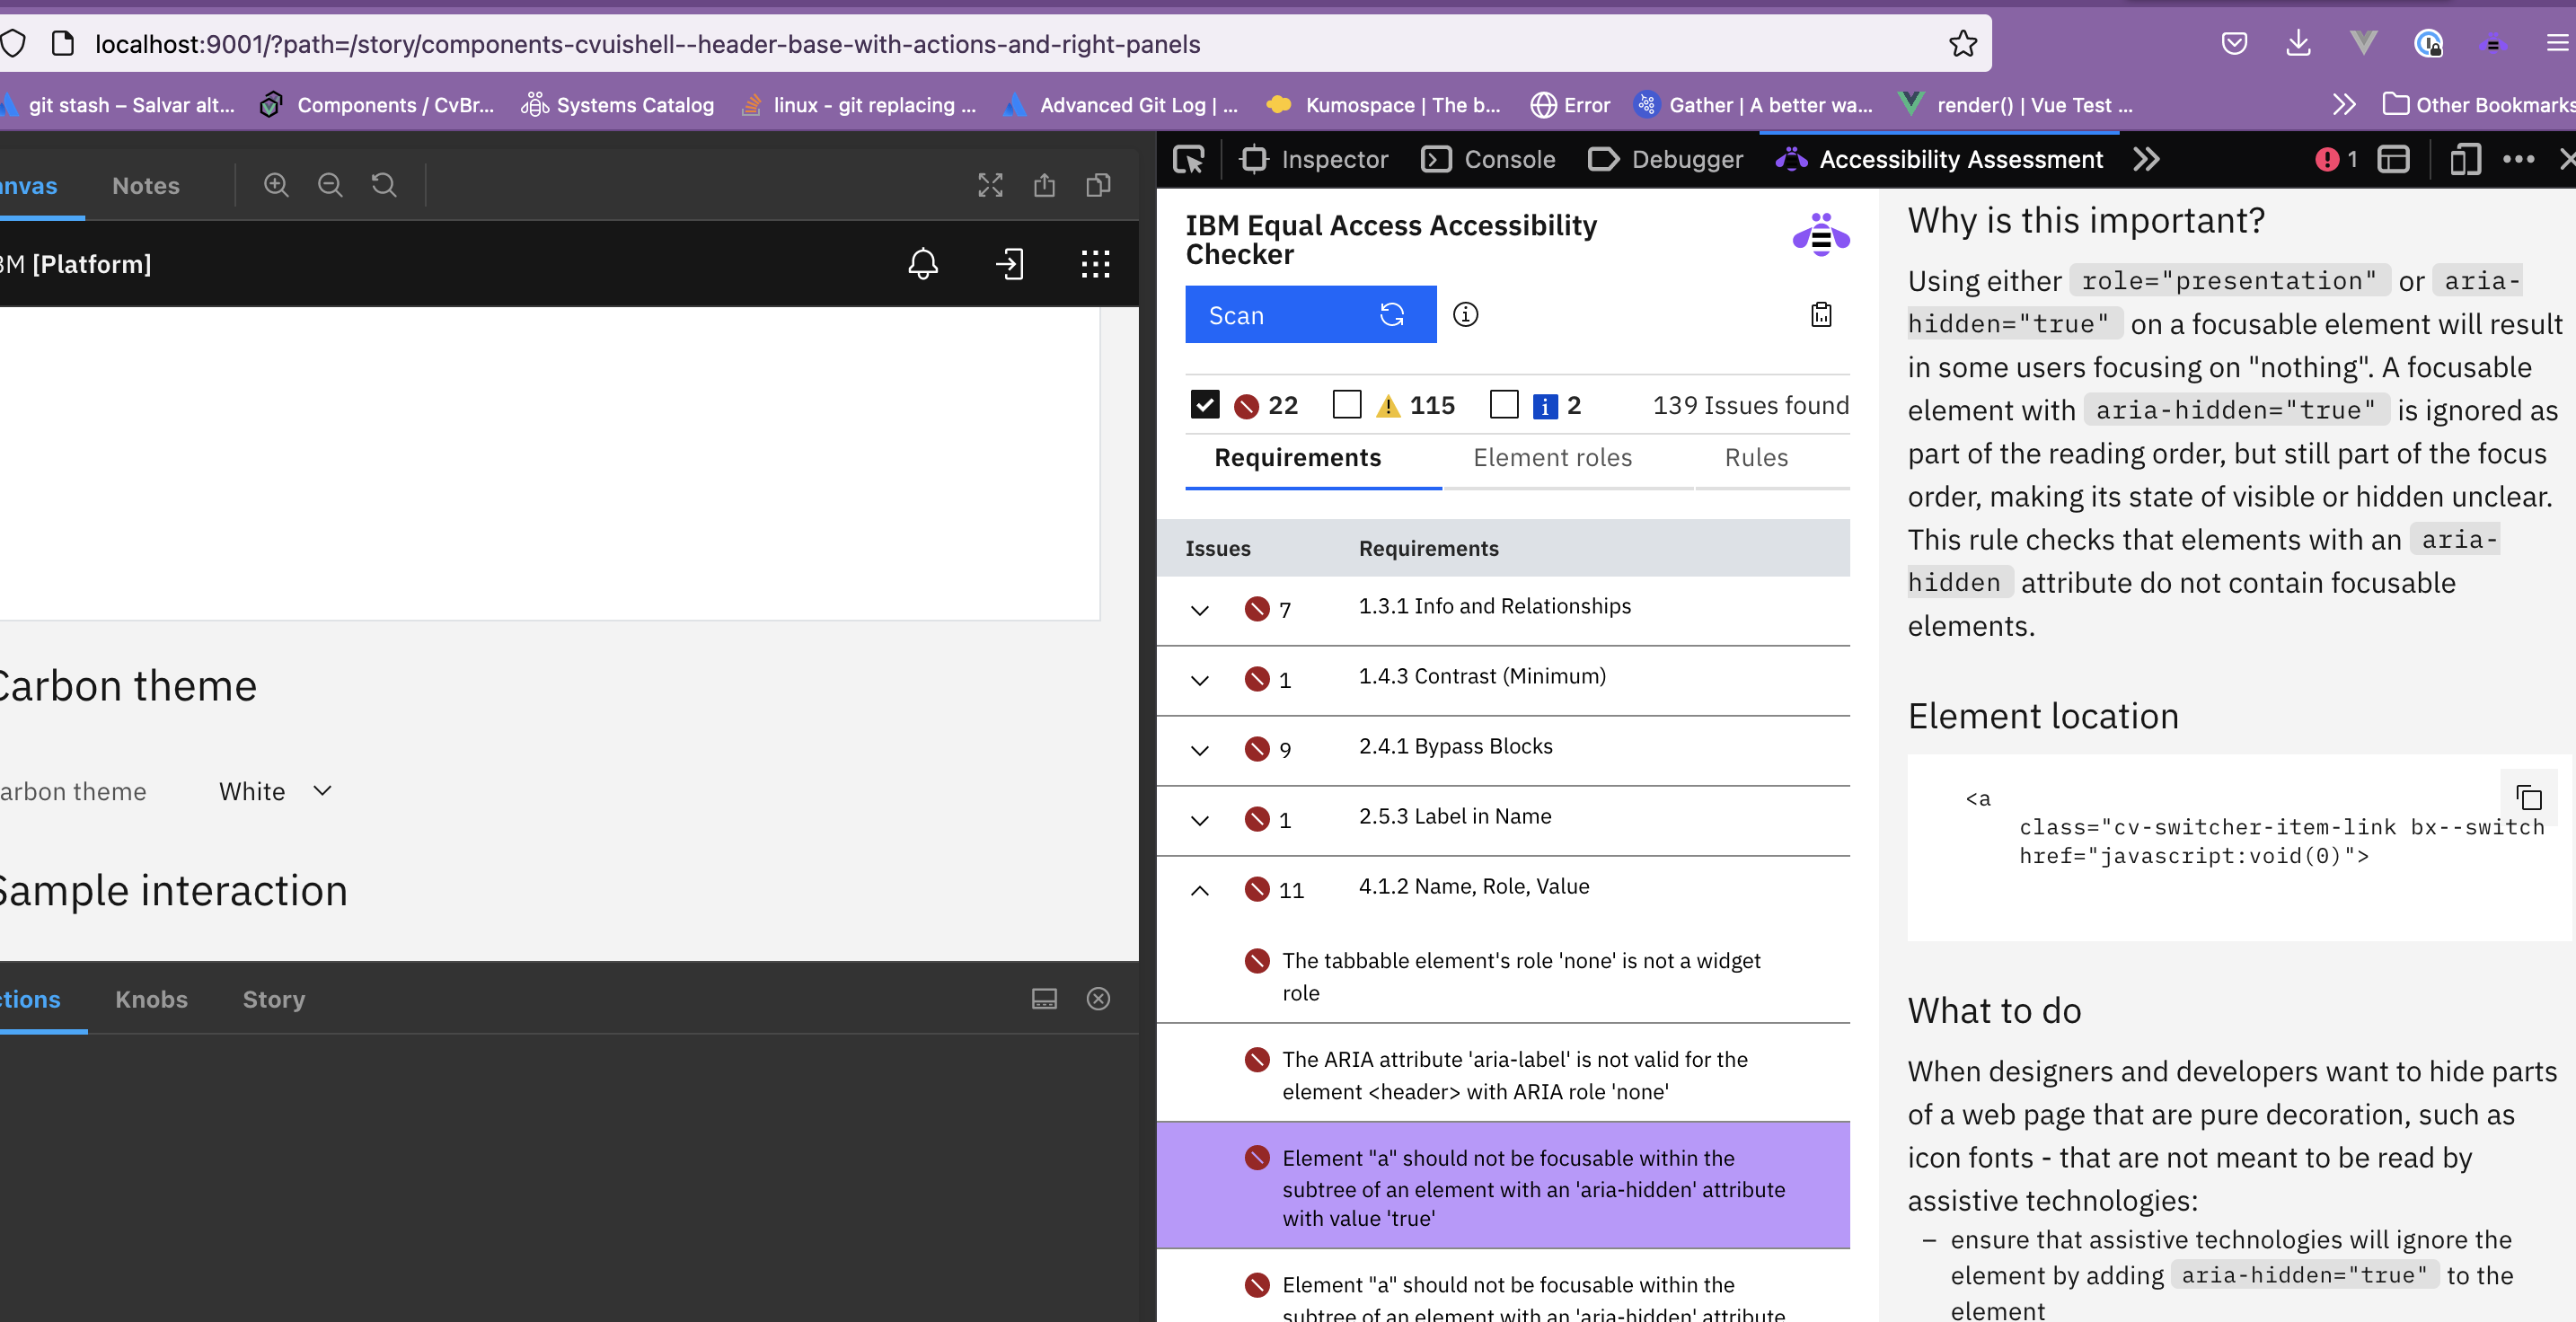Open the Carbon theme White dropdown

275,791
